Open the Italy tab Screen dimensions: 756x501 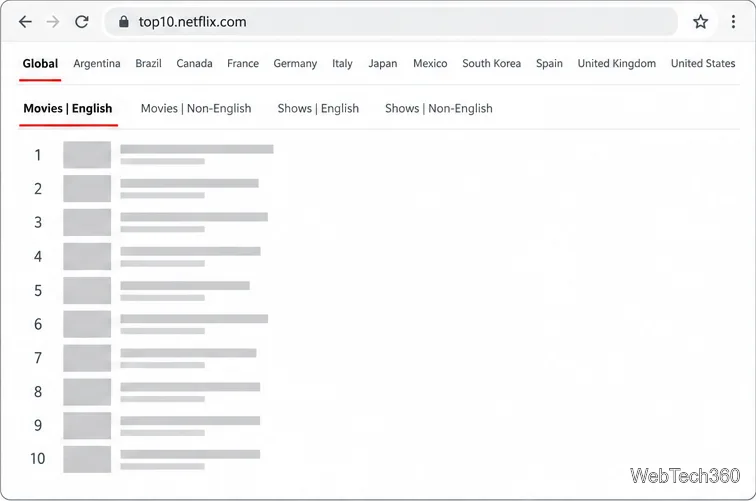342,64
